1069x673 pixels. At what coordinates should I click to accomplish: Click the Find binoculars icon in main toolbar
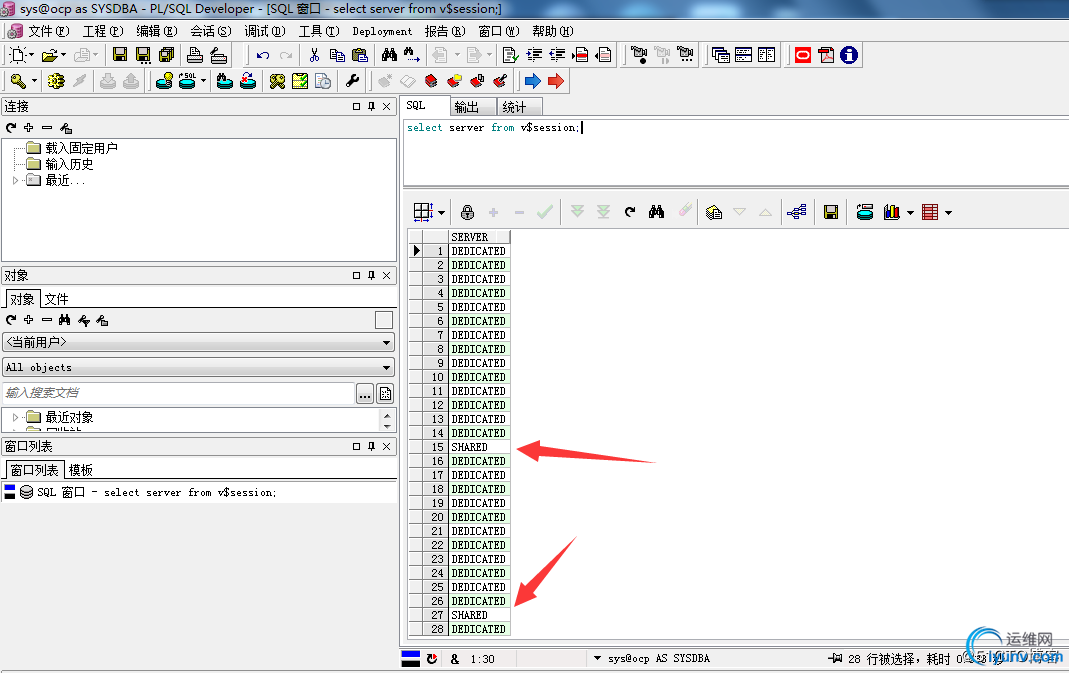pos(389,55)
